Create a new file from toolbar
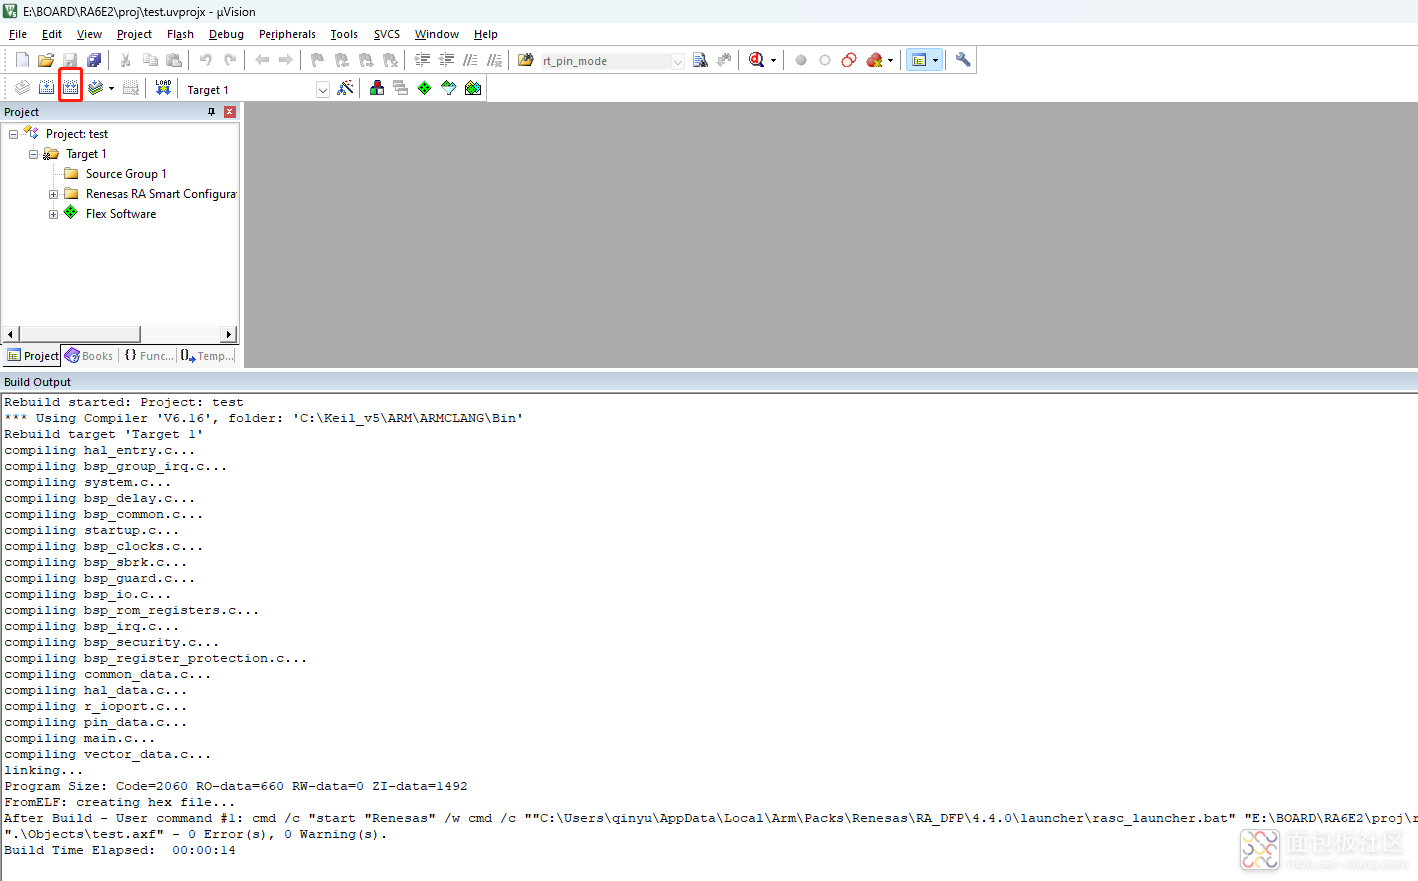The image size is (1418, 881). click(22, 60)
